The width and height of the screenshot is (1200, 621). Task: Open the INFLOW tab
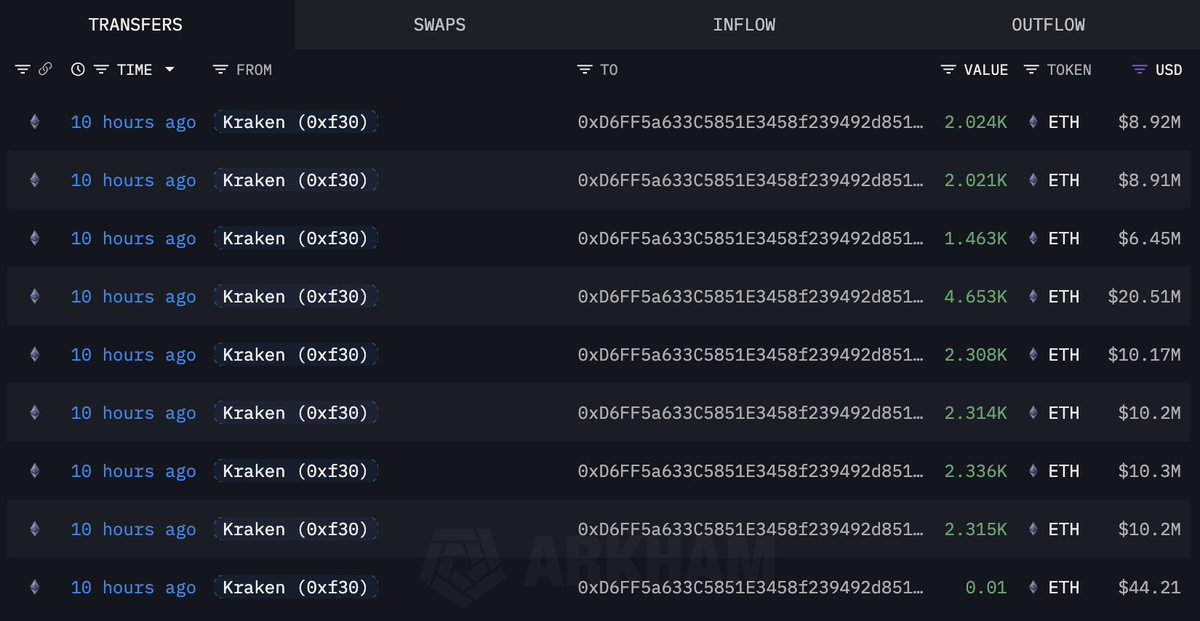coord(744,25)
